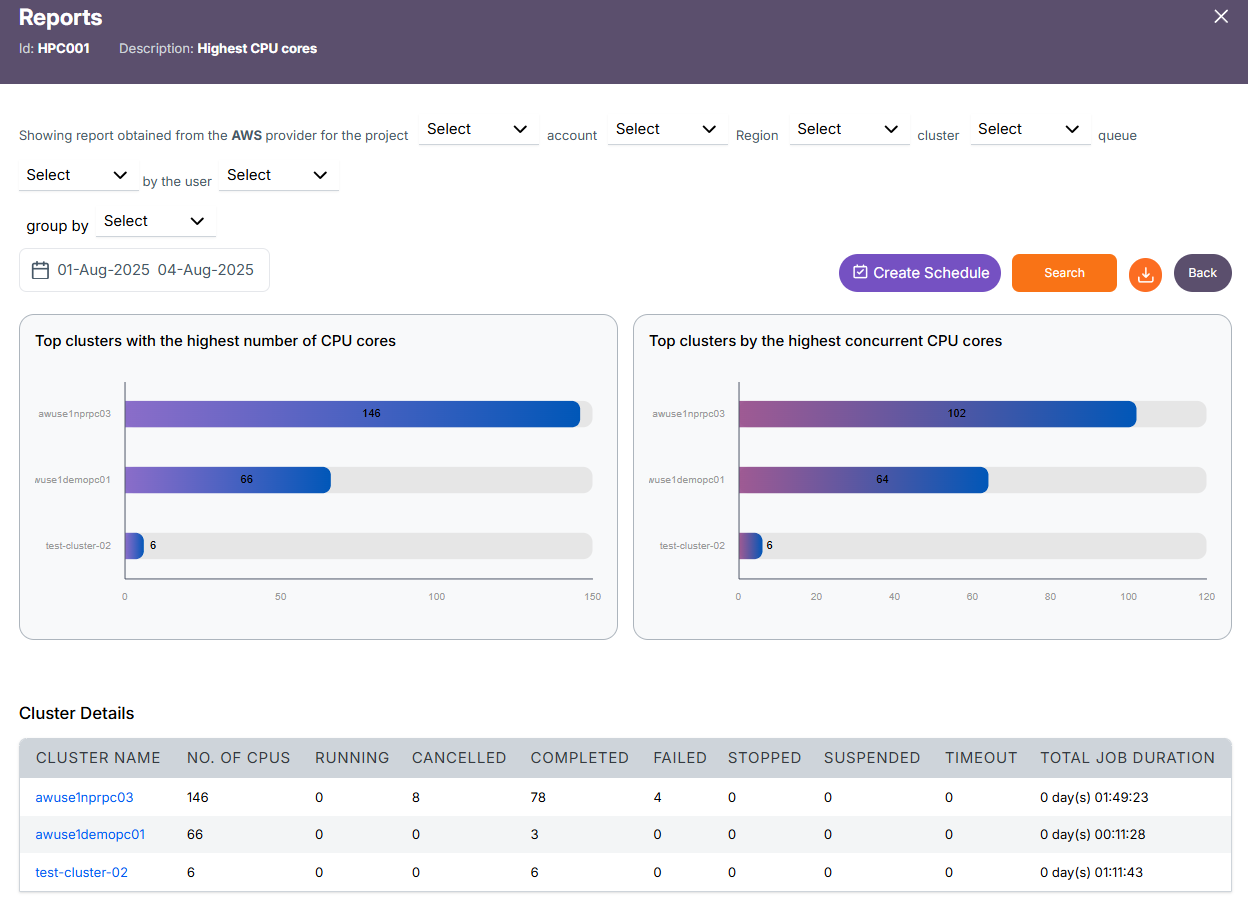
Task: Open the test-cluster-02 cluster link in the table
Action: click(81, 873)
